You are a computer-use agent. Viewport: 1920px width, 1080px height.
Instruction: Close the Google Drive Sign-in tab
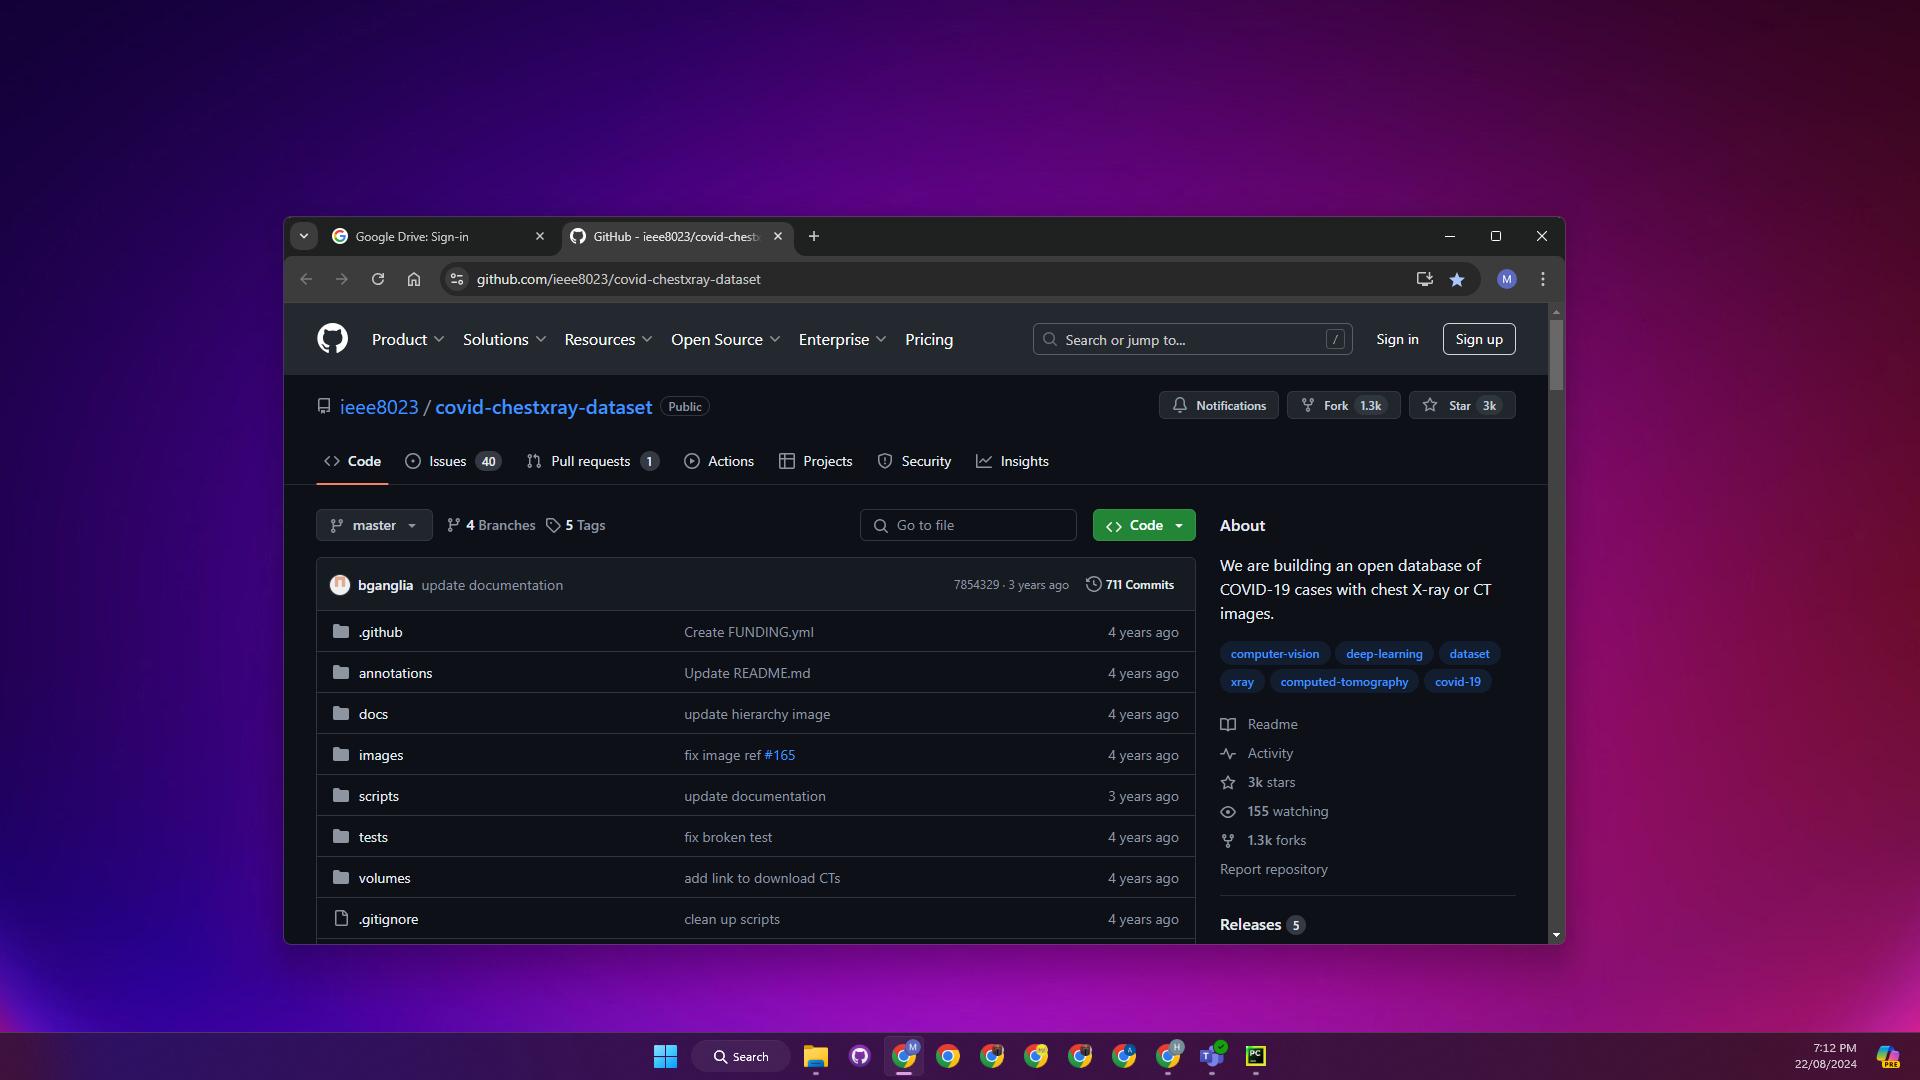(x=540, y=236)
